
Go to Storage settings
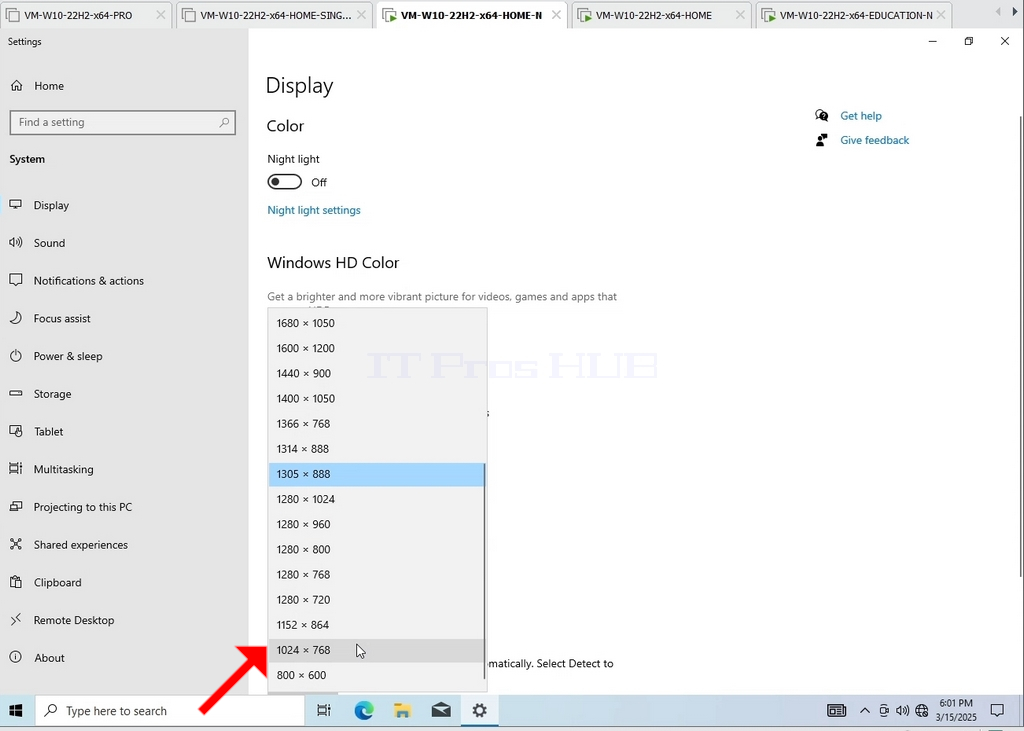(x=124, y=394)
